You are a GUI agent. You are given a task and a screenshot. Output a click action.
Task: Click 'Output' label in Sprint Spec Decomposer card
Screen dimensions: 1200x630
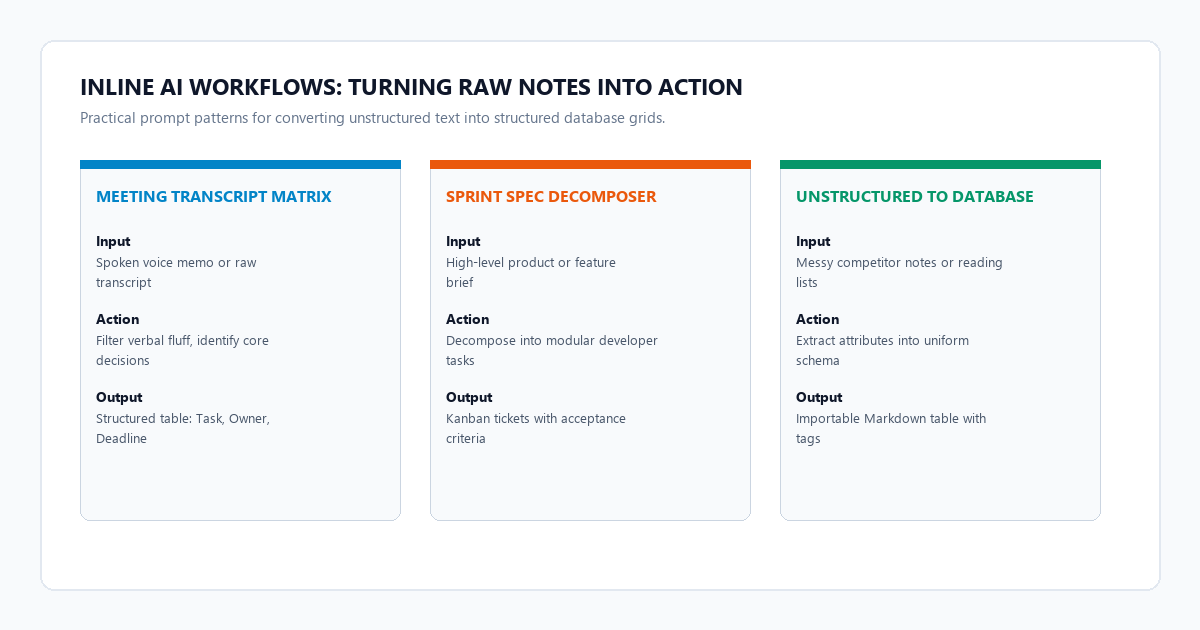(469, 397)
